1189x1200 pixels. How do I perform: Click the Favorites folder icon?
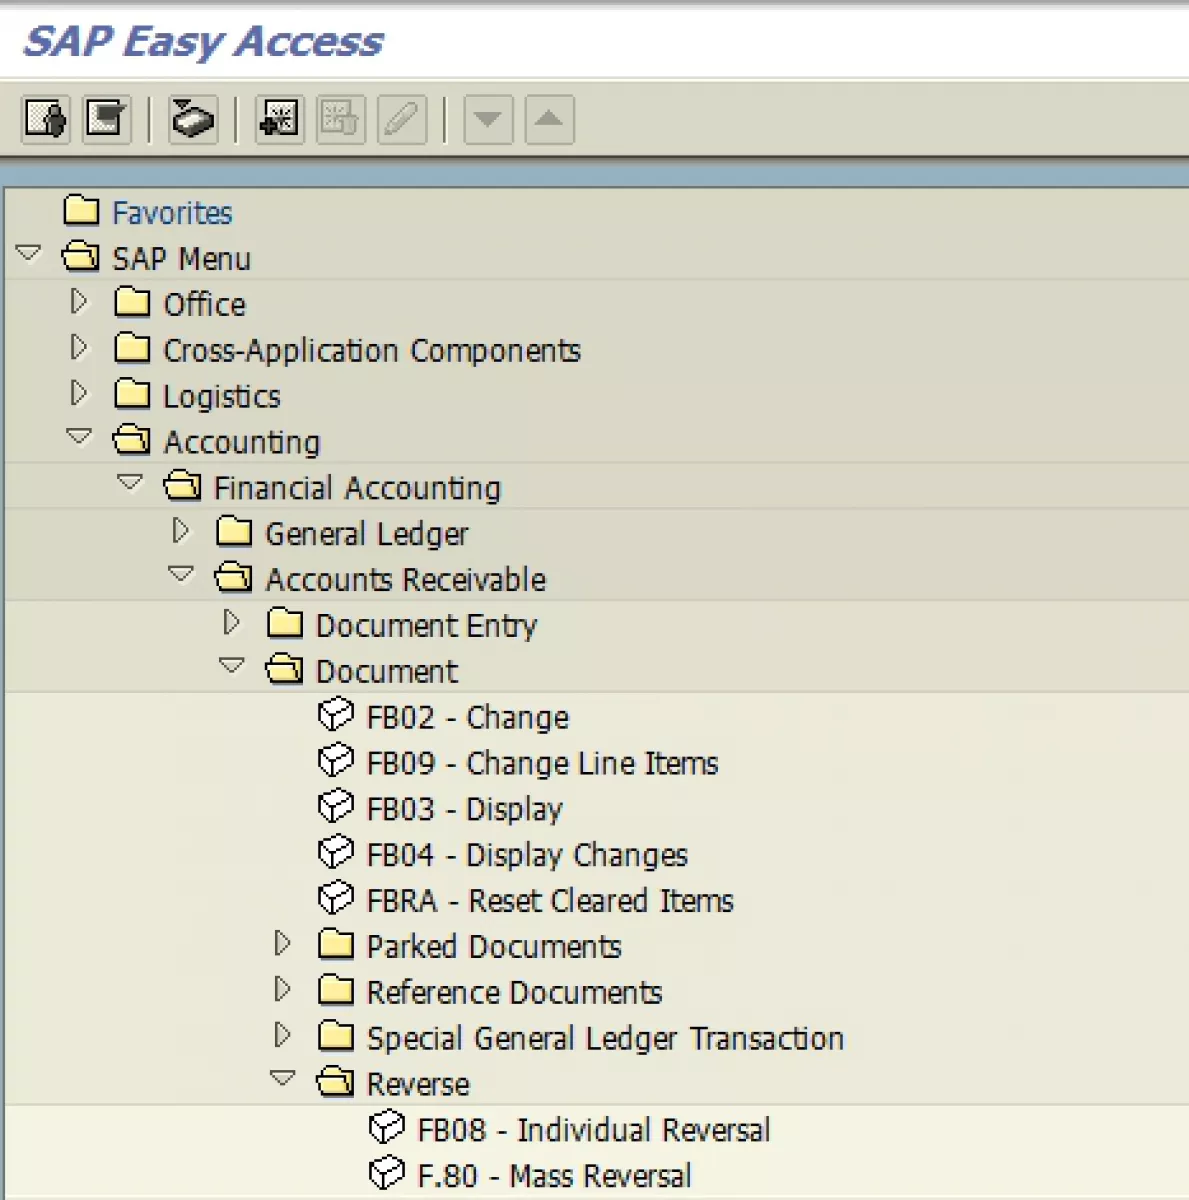pos(81,211)
